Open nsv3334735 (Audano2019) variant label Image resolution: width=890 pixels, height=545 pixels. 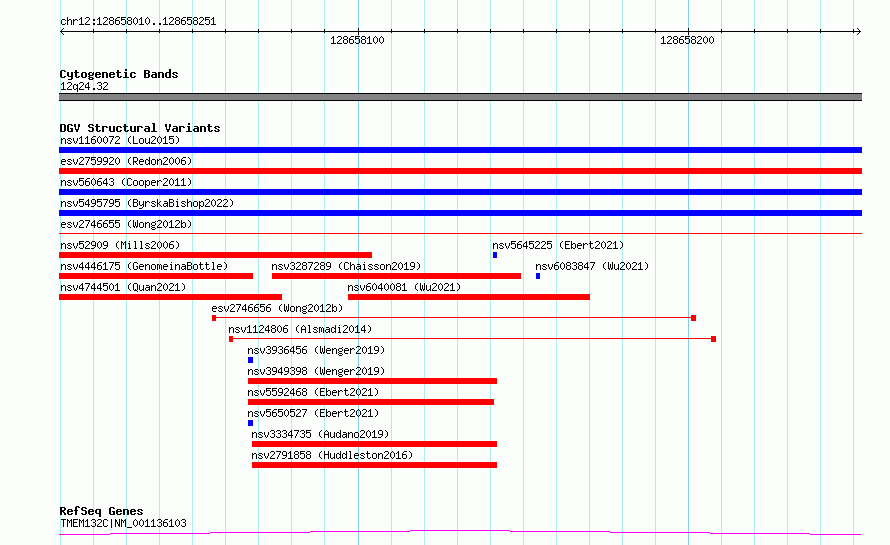click(x=320, y=434)
